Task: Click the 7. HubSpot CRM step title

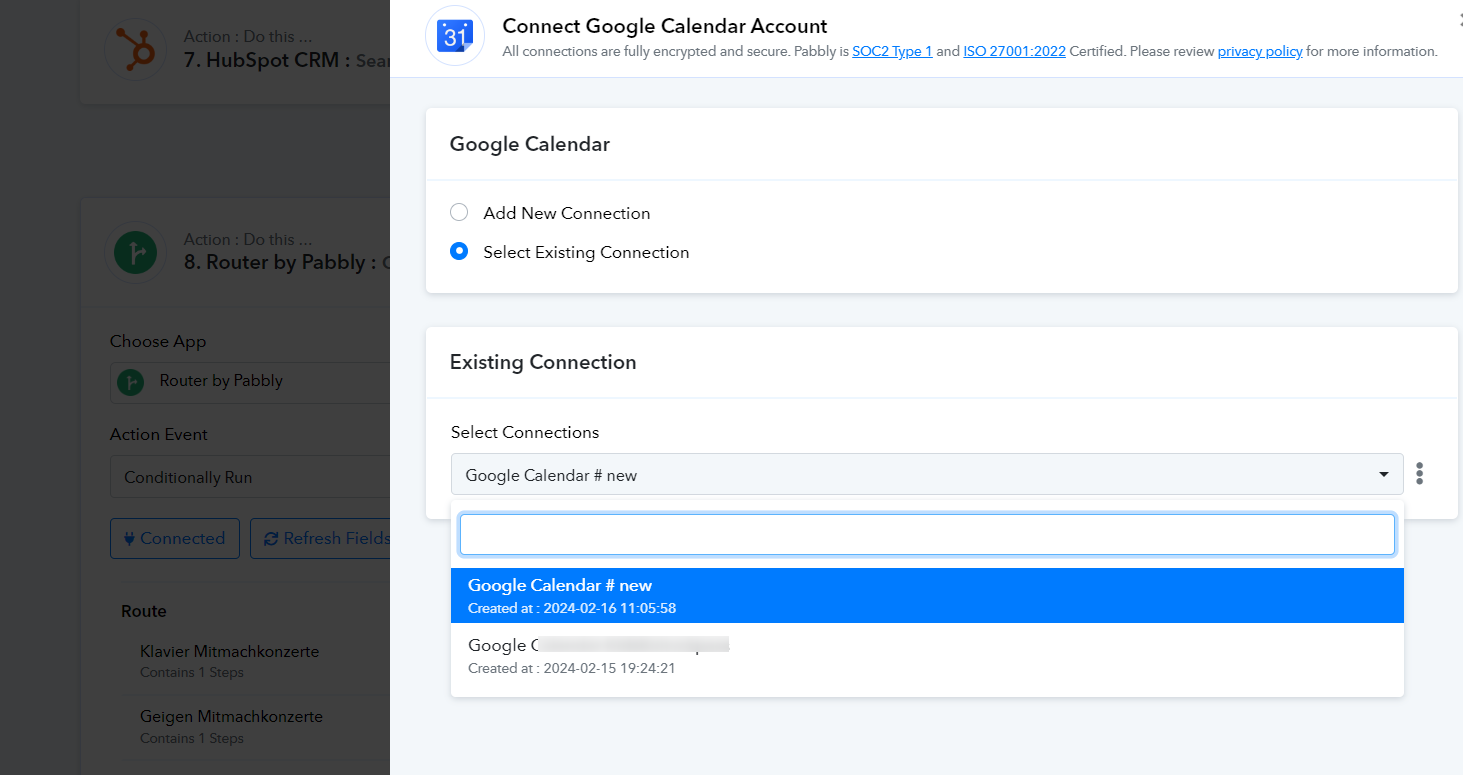Action: (286, 60)
